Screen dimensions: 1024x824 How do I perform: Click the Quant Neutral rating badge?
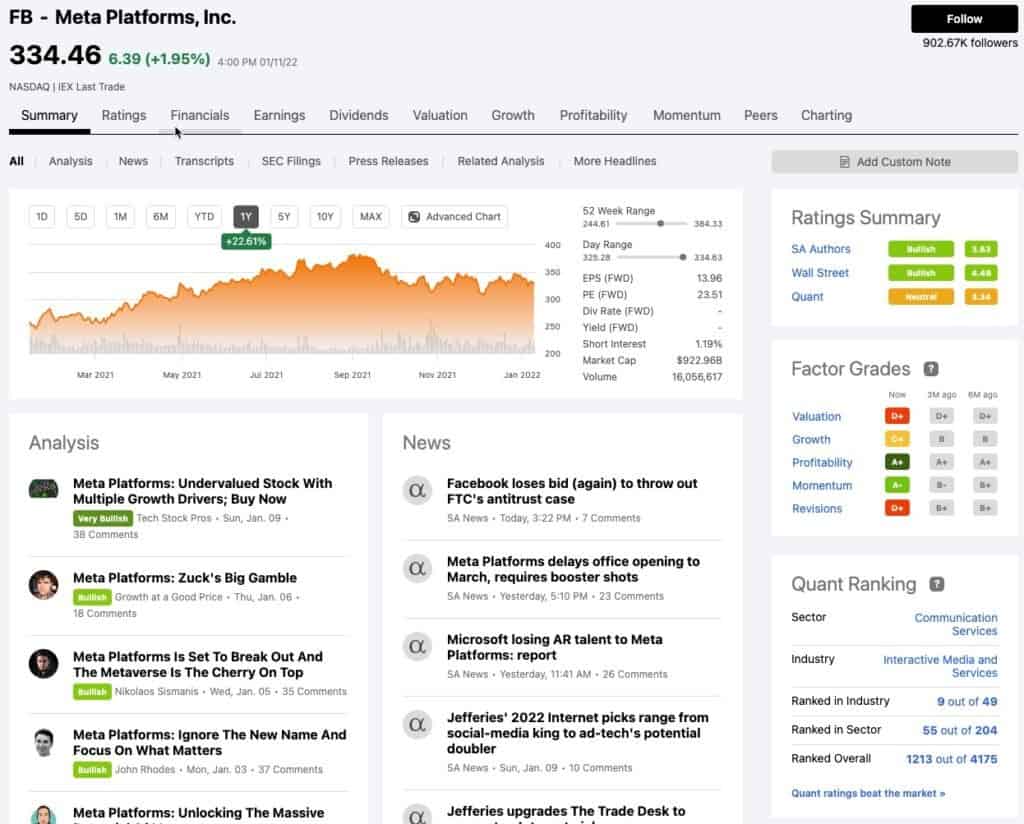pos(921,296)
